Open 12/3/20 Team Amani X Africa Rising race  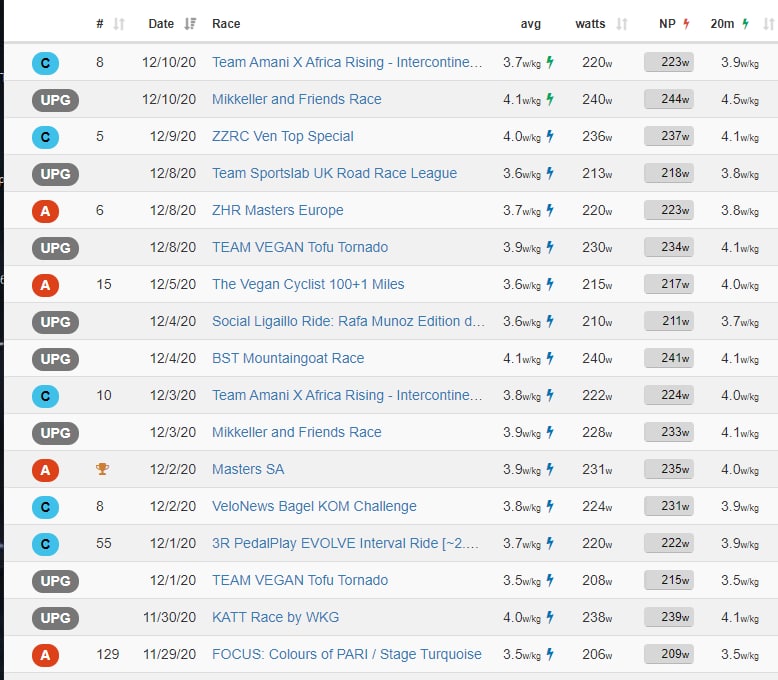pyautogui.click(x=347, y=395)
